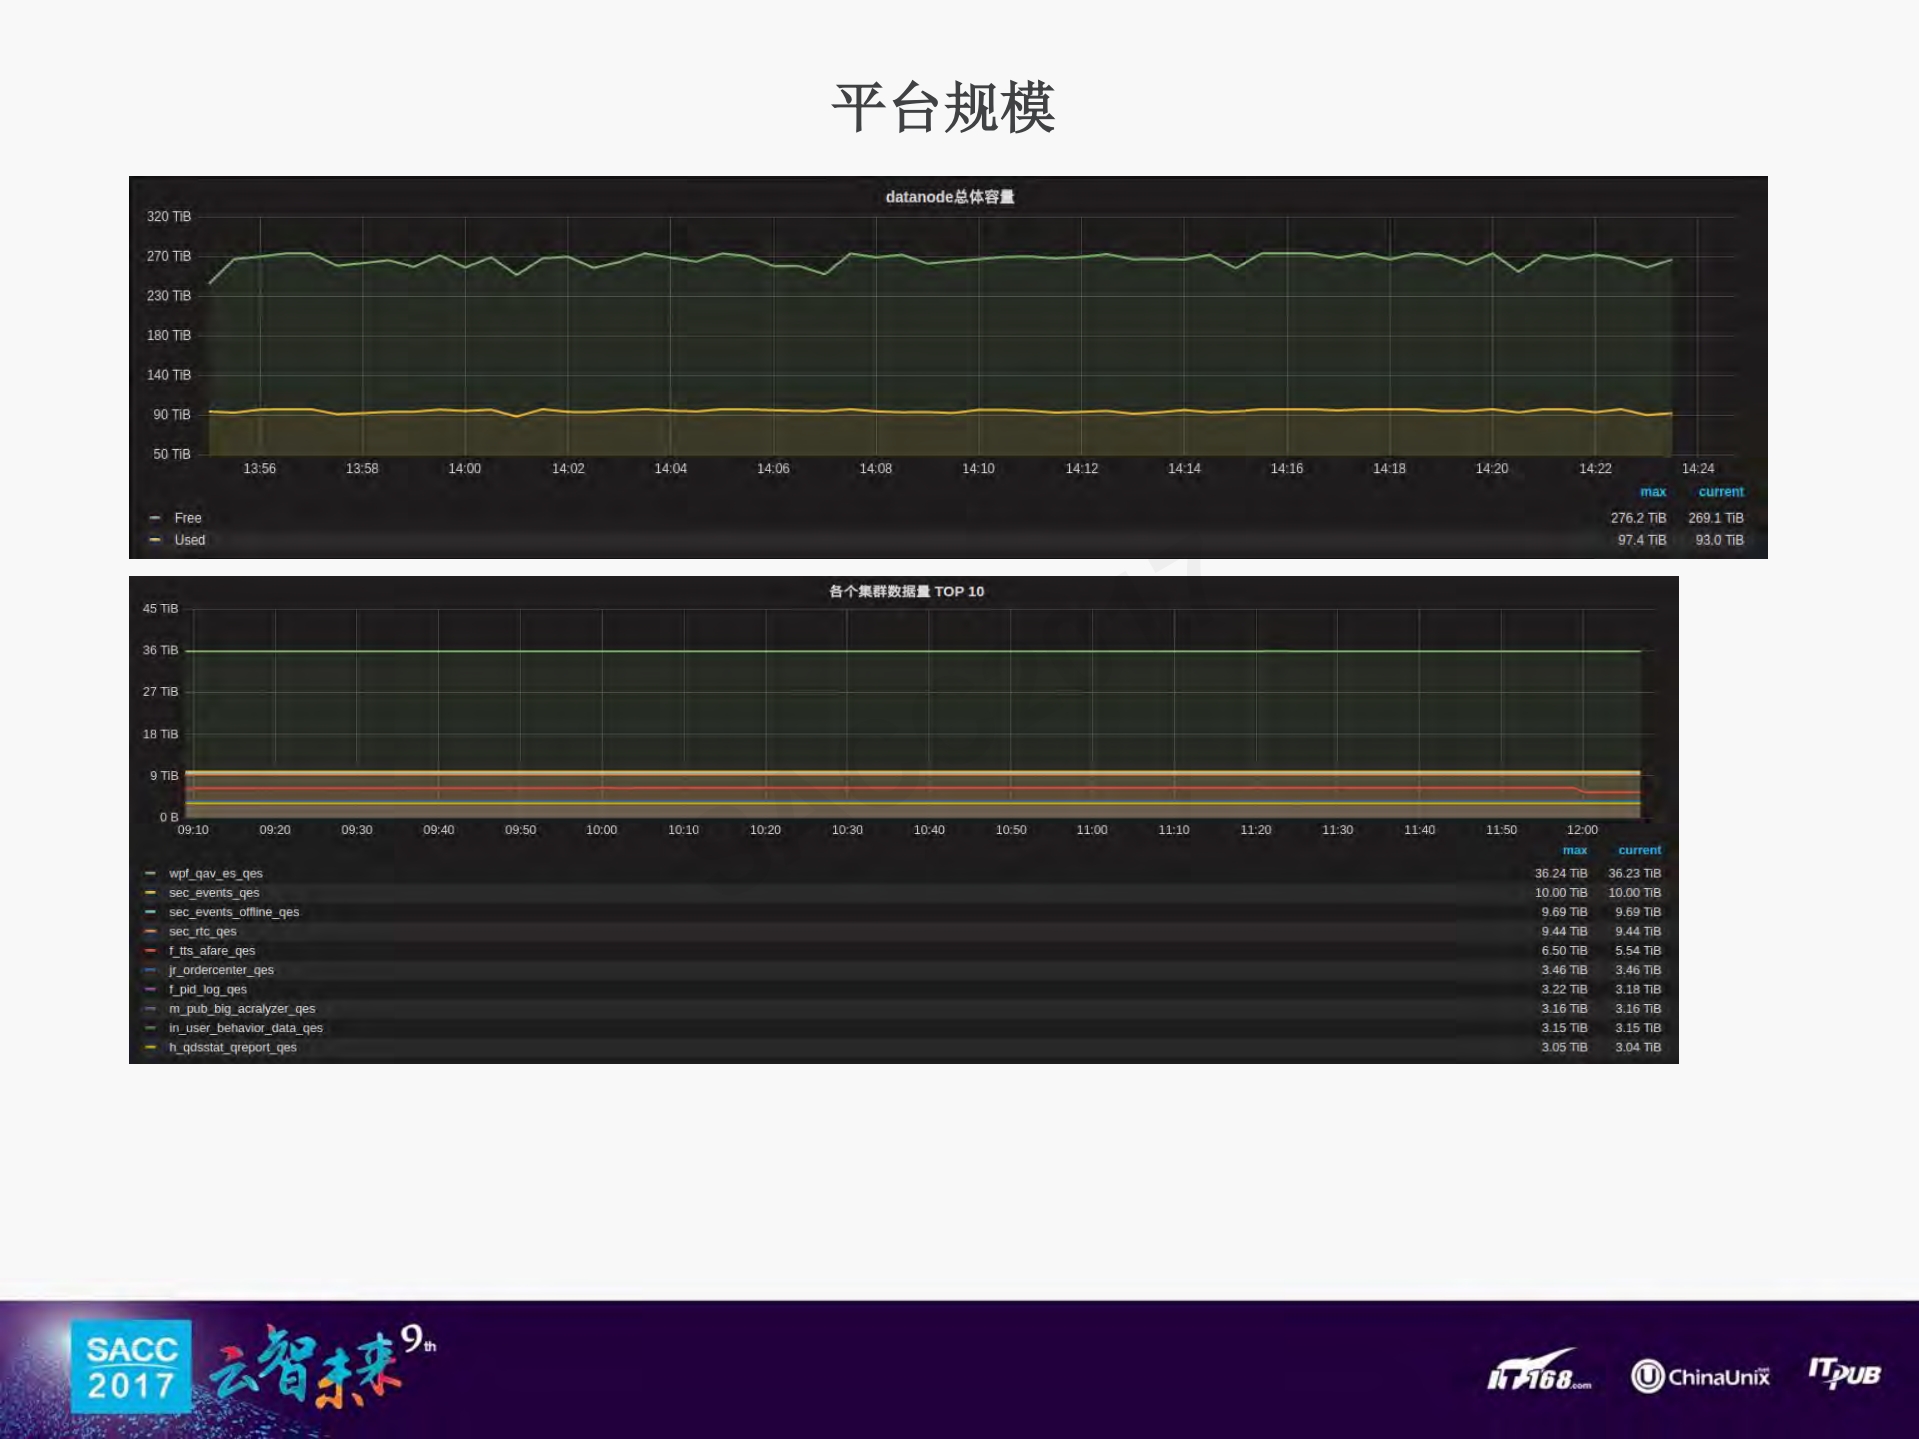Viewport: 1919px width, 1439px height.
Task: Click the yellow color swatch beside sec_events_qes
Action: [150, 892]
